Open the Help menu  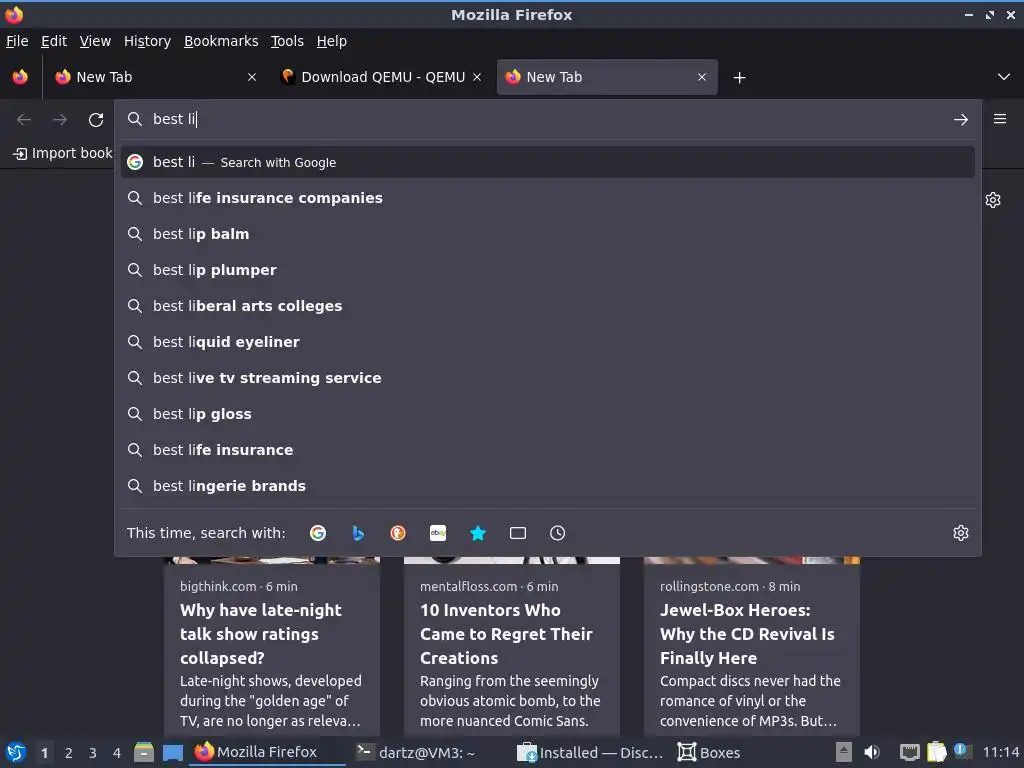[x=332, y=41]
